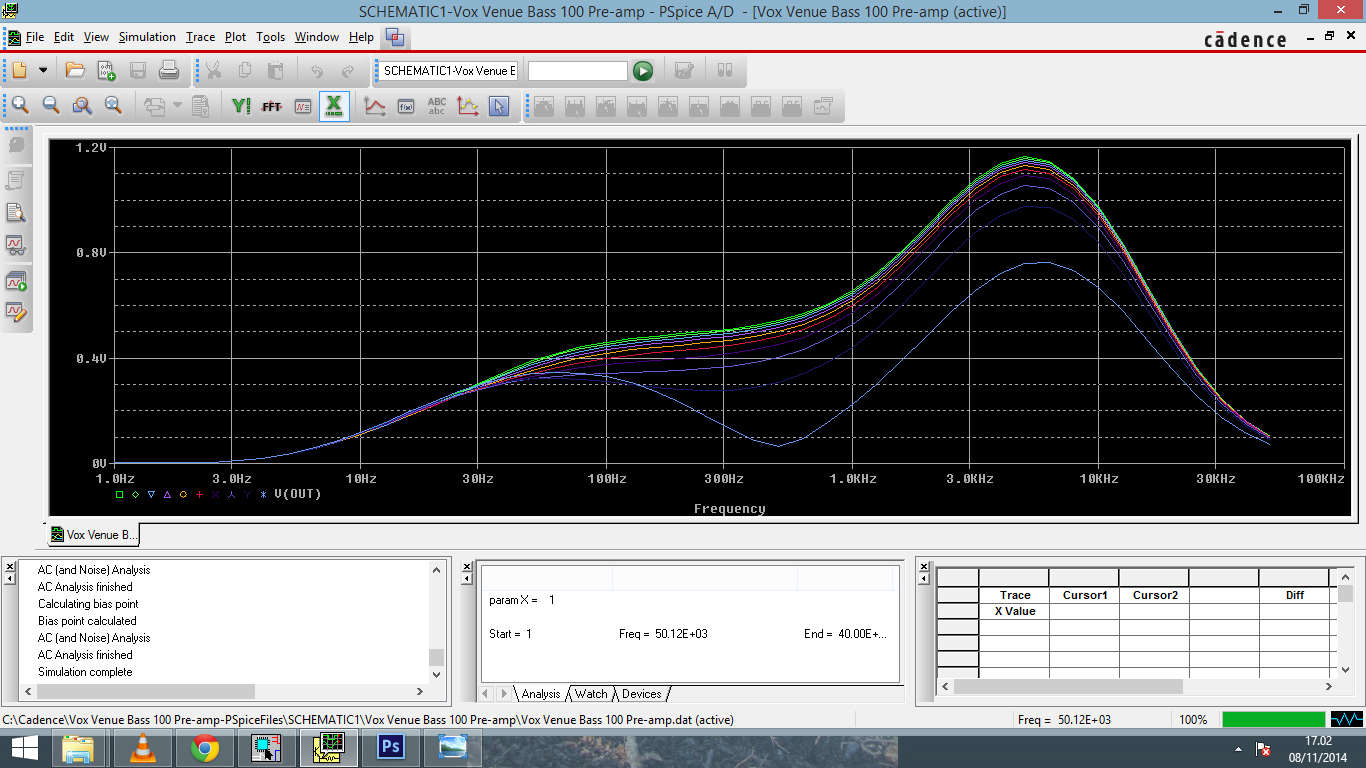Click the V(OUT) trace label in legend

pos(297,494)
